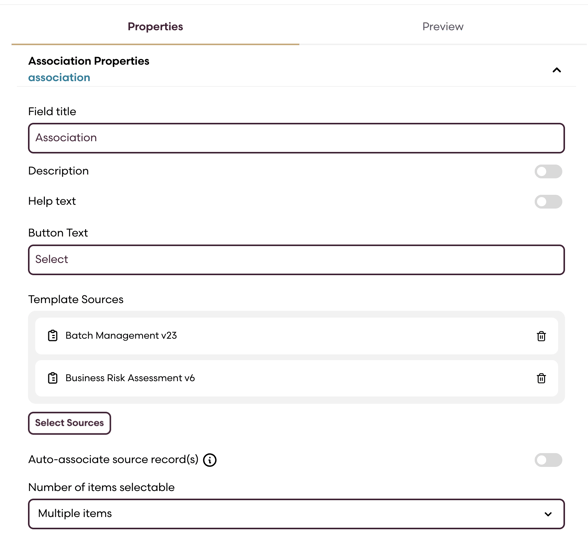Click the clipboard icon for Business Risk Assessment v6
Screen dimensions: 588x535
tap(52, 378)
